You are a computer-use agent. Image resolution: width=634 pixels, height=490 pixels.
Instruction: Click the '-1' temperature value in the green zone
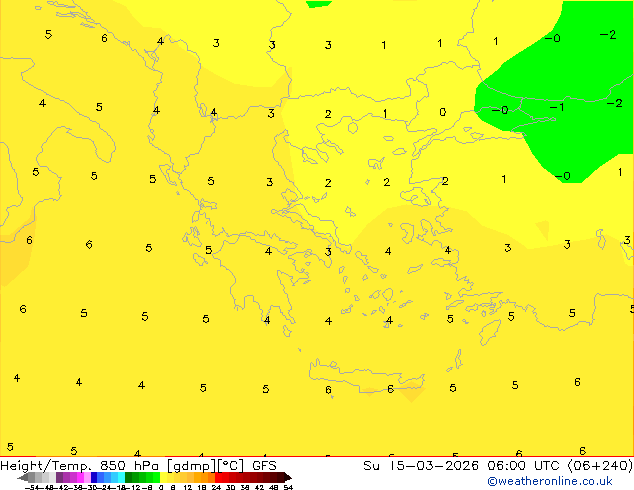coord(557,107)
